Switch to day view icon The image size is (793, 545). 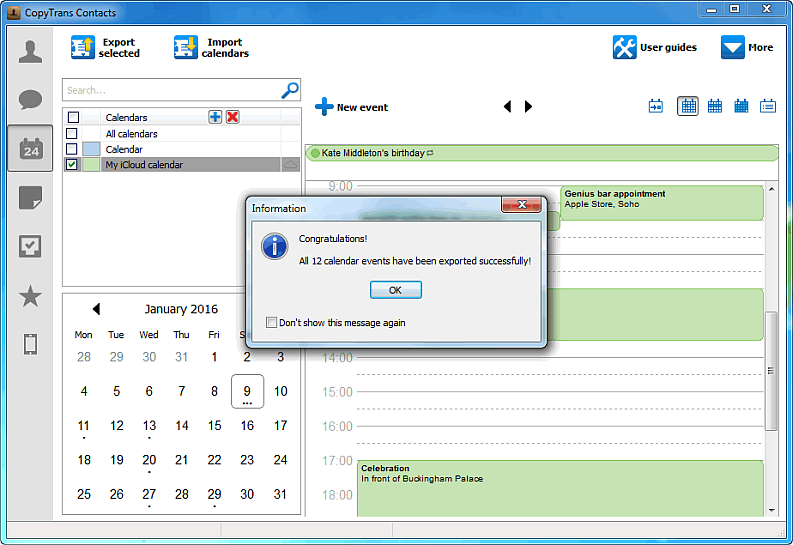pyautogui.click(x=688, y=106)
